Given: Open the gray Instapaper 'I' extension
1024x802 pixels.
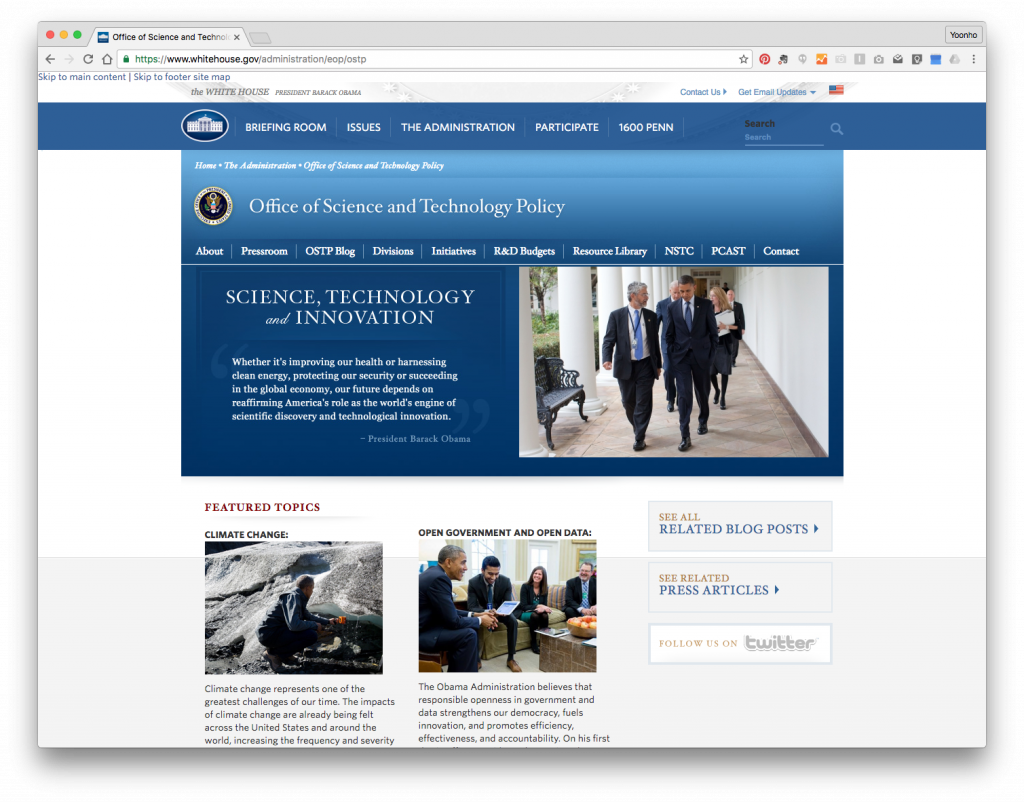Looking at the screenshot, I should click(x=859, y=59).
